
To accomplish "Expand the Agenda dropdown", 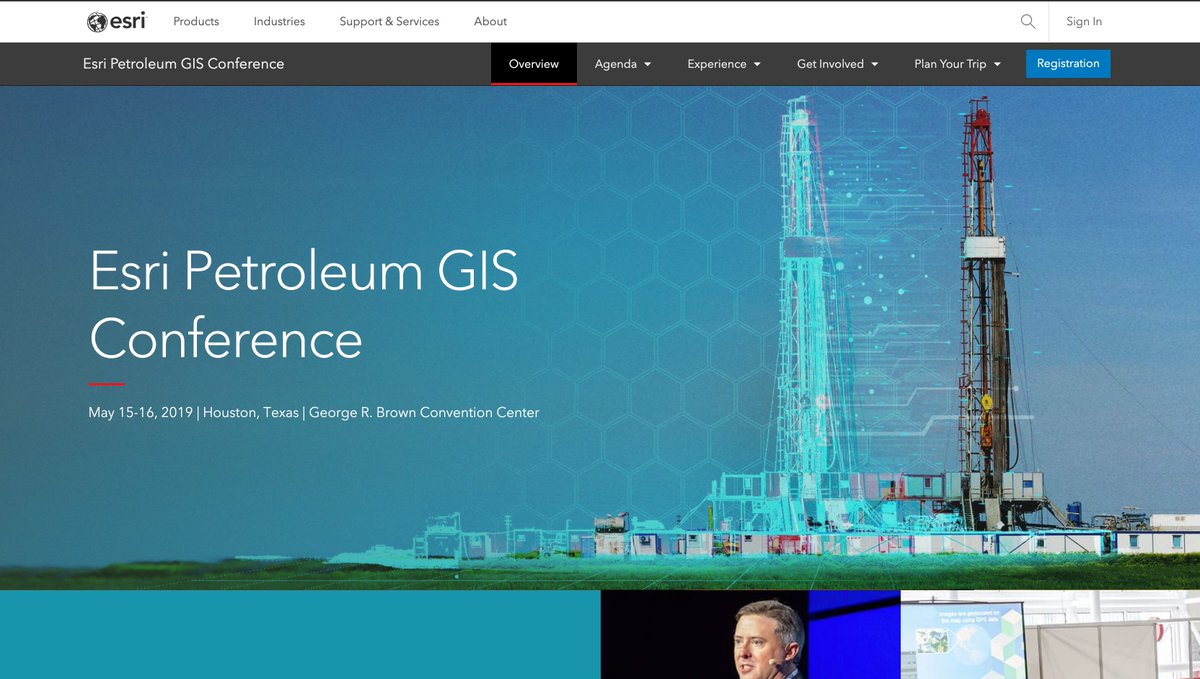I will [623, 64].
